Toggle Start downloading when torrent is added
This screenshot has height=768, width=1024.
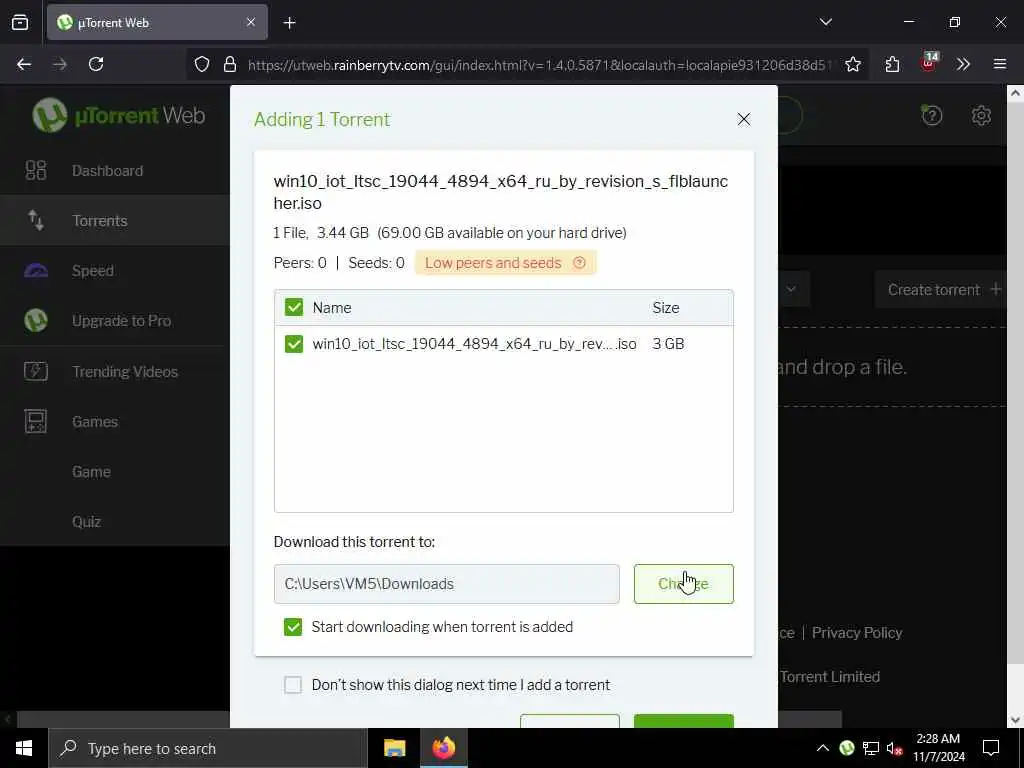[293, 627]
